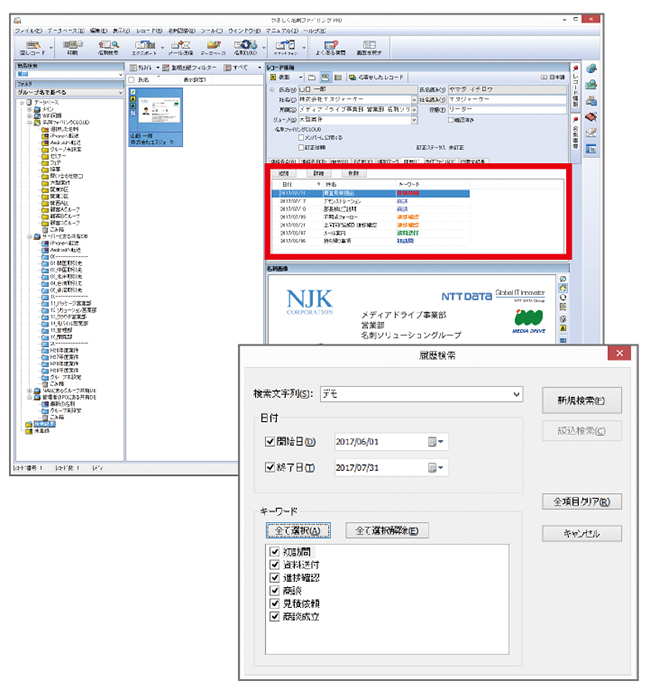This screenshot has height=690, width=650.
Task: Open the ツール menu
Action: coord(212,31)
